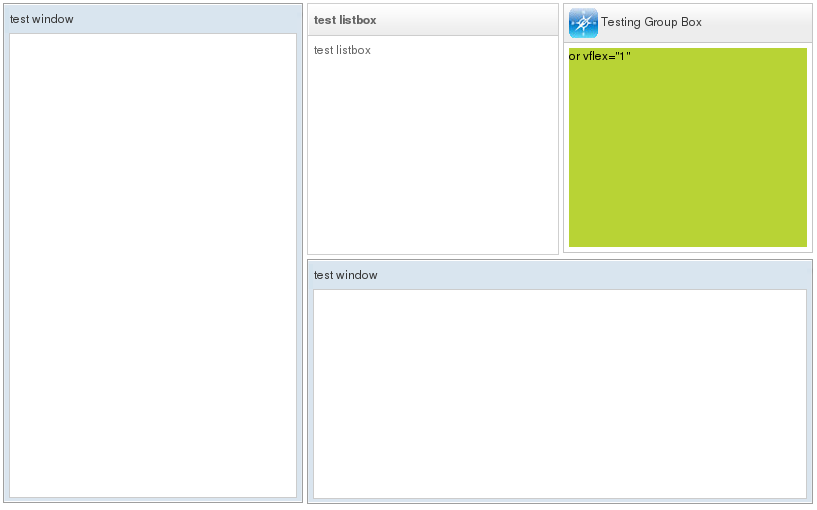The image size is (817, 510).
Task: Click the empty area below the listbox item
Action: (x=432, y=160)
